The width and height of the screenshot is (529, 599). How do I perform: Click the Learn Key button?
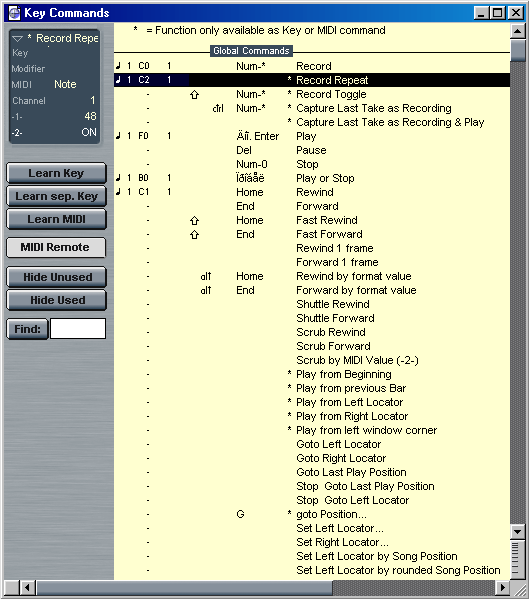(56, 173)
